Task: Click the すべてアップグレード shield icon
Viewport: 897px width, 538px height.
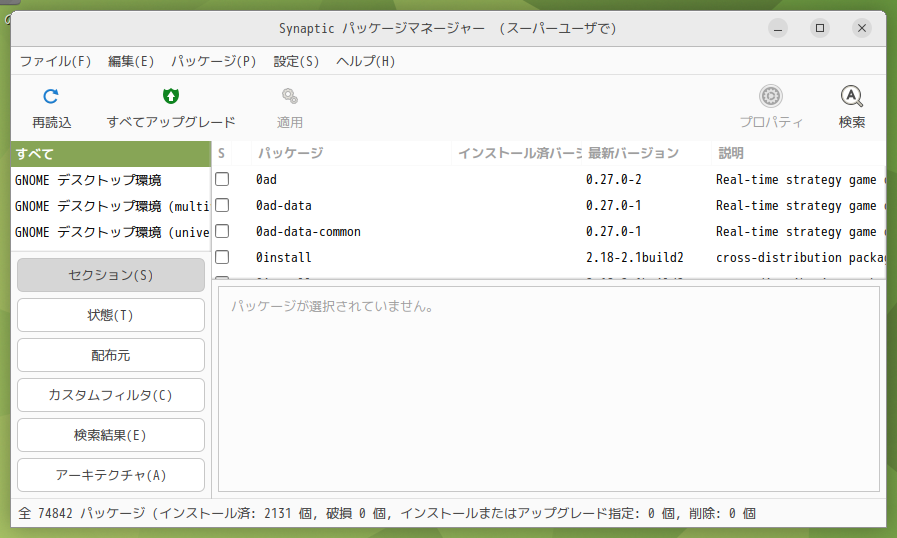Action: click(170, 96)
